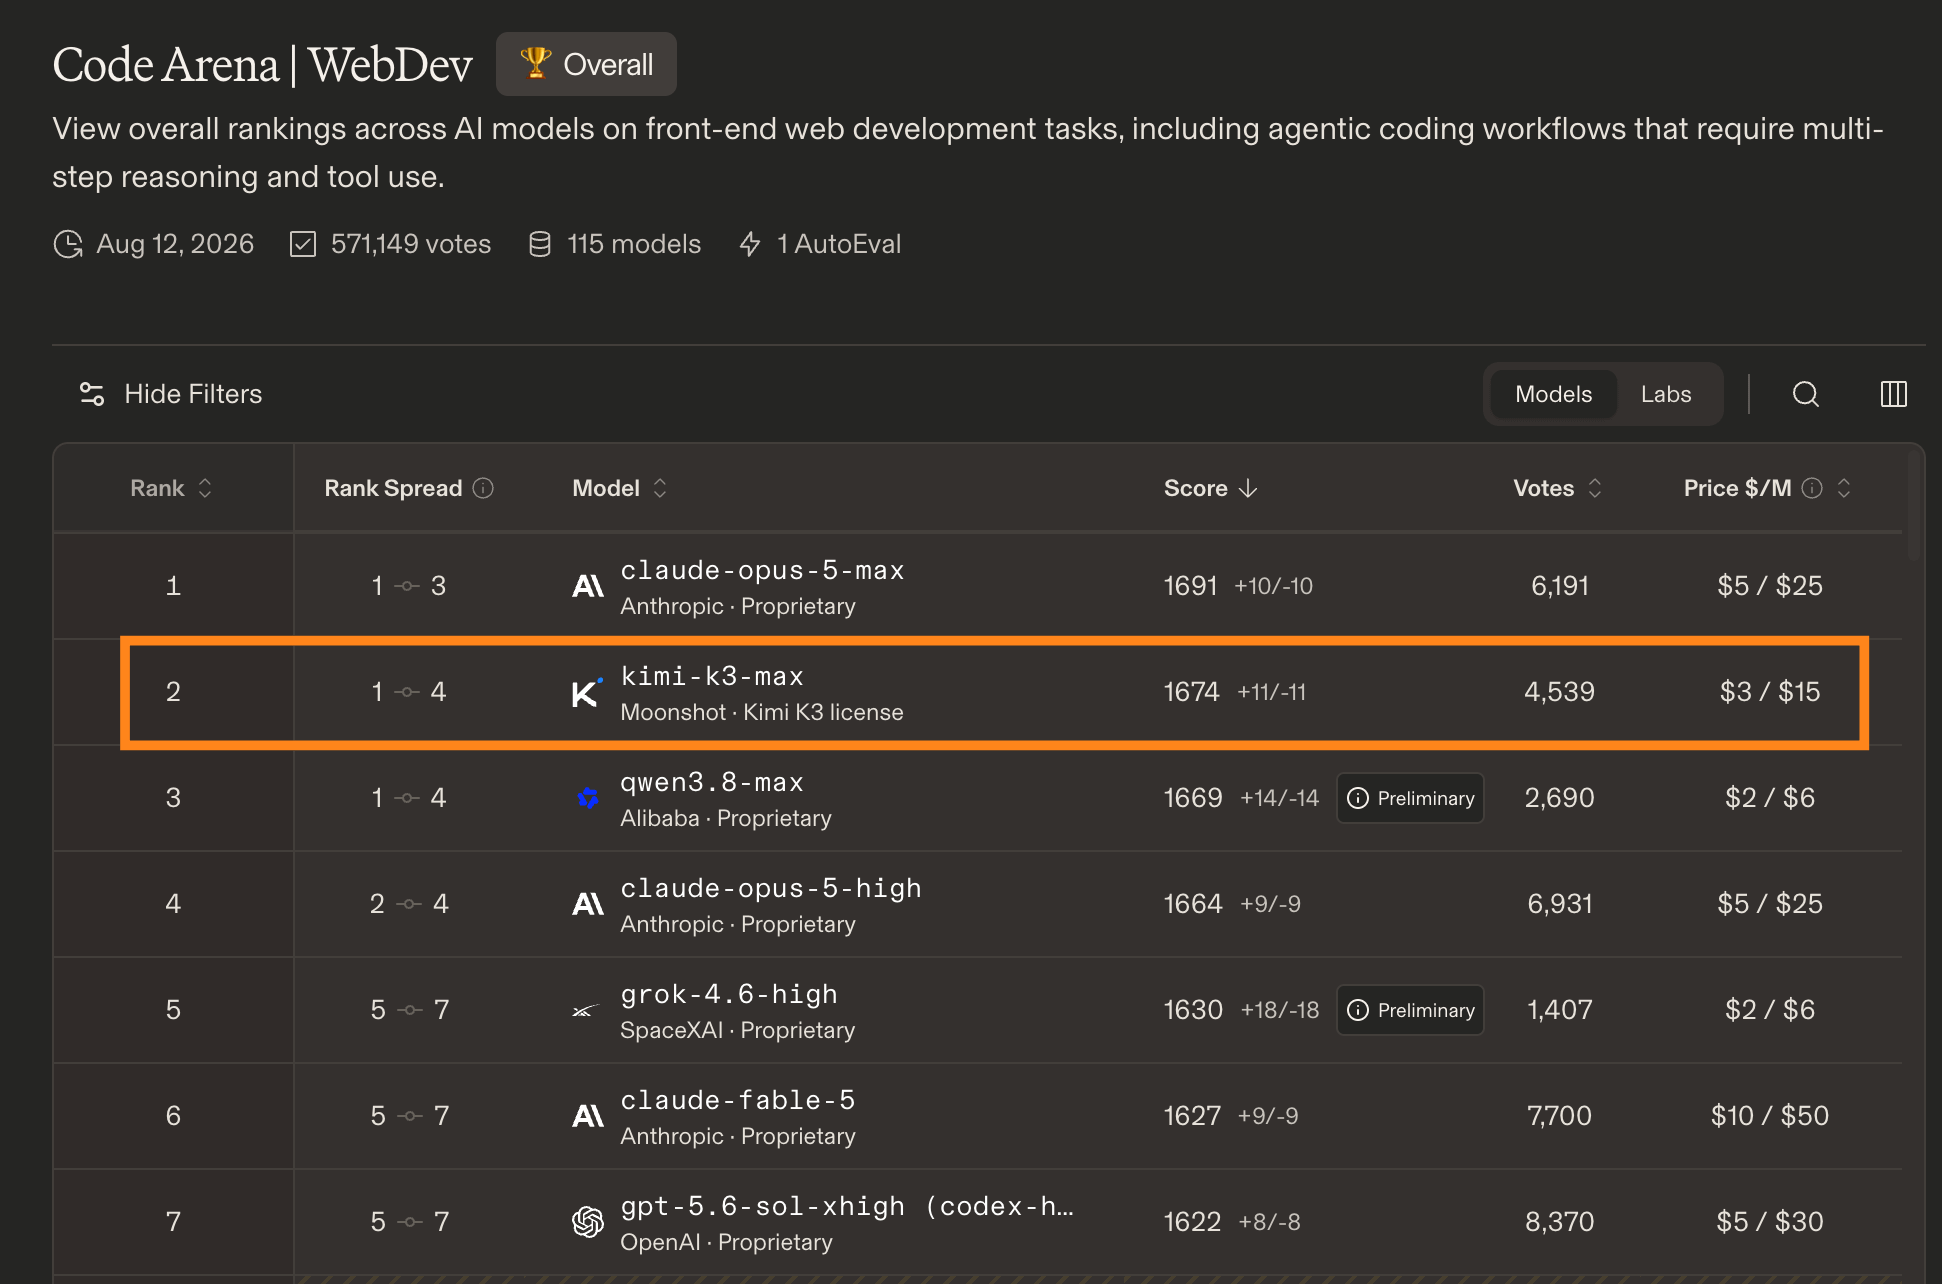Open the claude-opus-5-high model link
Viewport: 1942px width, 1284px height.
coord(771,888)
